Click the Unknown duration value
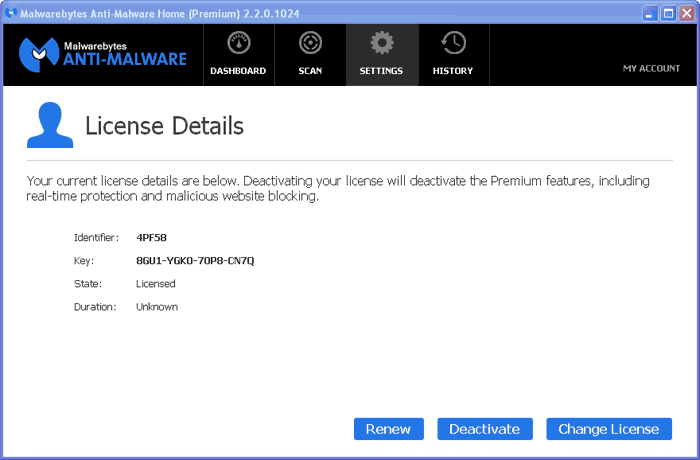Image resolution: width=700 pixels, height=460 pixels. pos(157,307)
